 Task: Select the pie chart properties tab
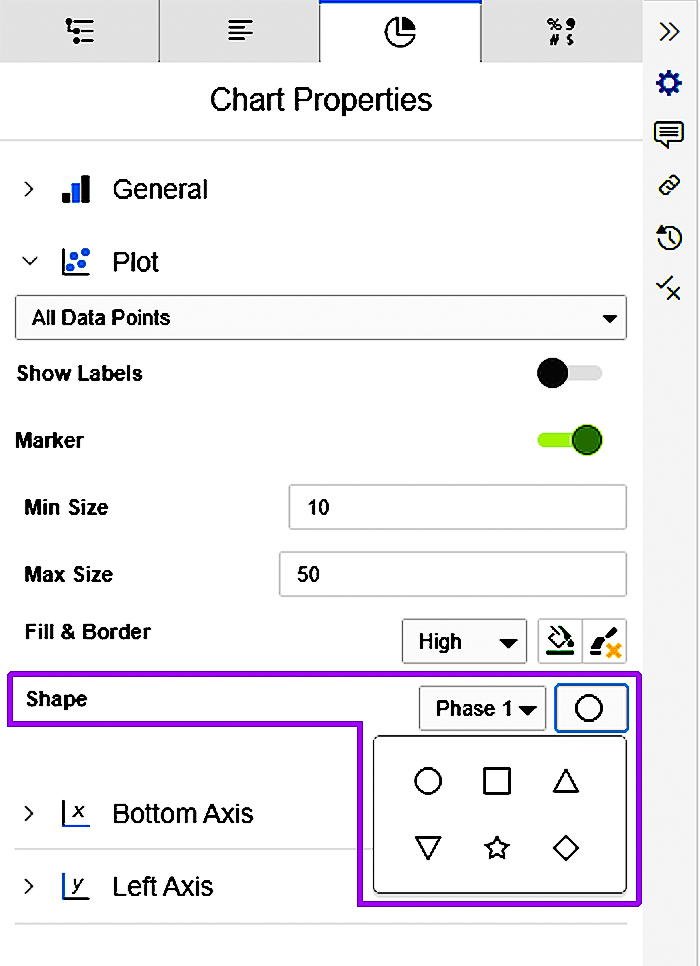pos(400,31)
